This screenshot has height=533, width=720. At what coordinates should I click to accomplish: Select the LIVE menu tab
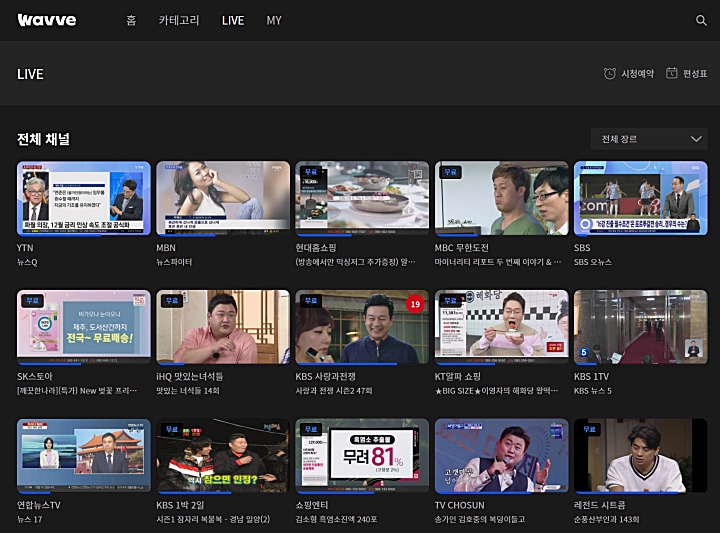tap(233, 20)
